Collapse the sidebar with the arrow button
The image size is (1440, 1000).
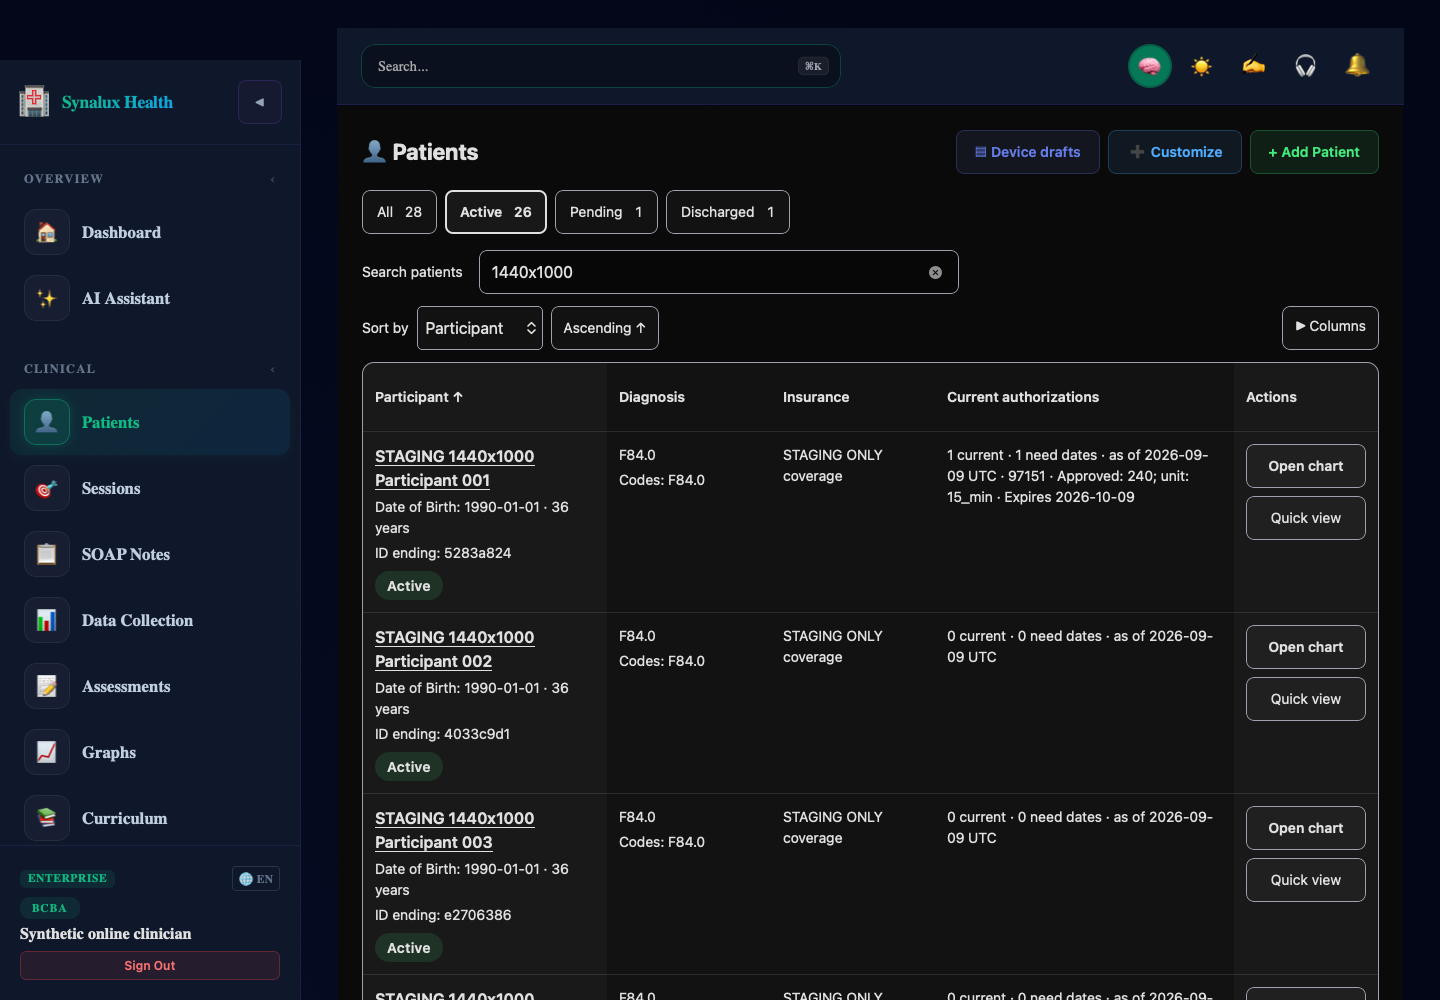coord(260,102)
